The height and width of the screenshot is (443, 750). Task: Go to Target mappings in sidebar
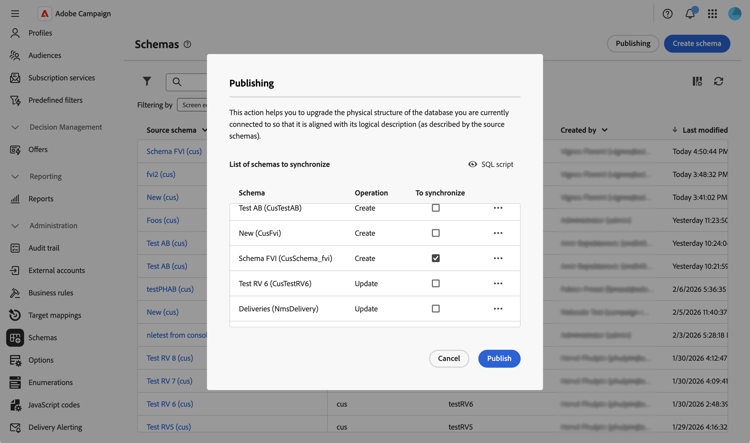tap(55, 315)
